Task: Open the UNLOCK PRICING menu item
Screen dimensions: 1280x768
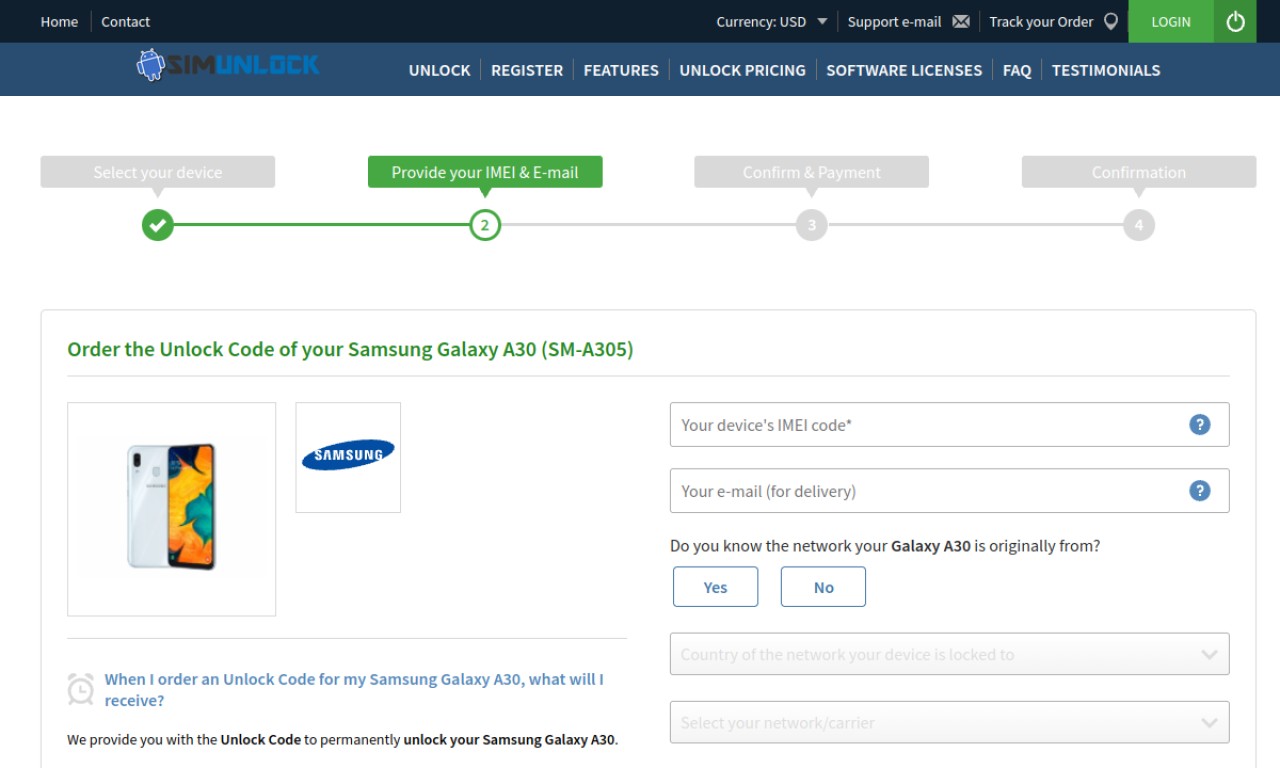Action: [x=742, y=70]
